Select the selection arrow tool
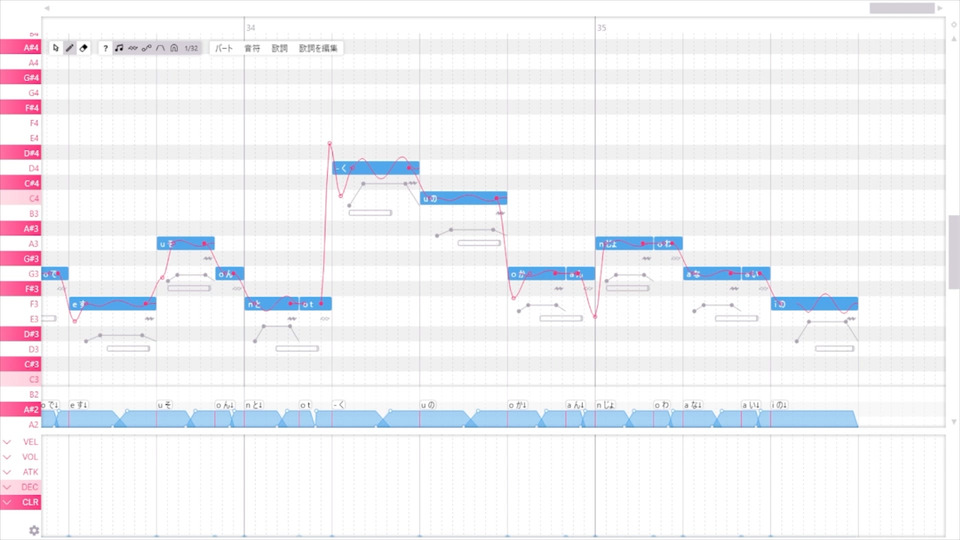The width and height of the screenshot is (960, 540). [56, 48]
